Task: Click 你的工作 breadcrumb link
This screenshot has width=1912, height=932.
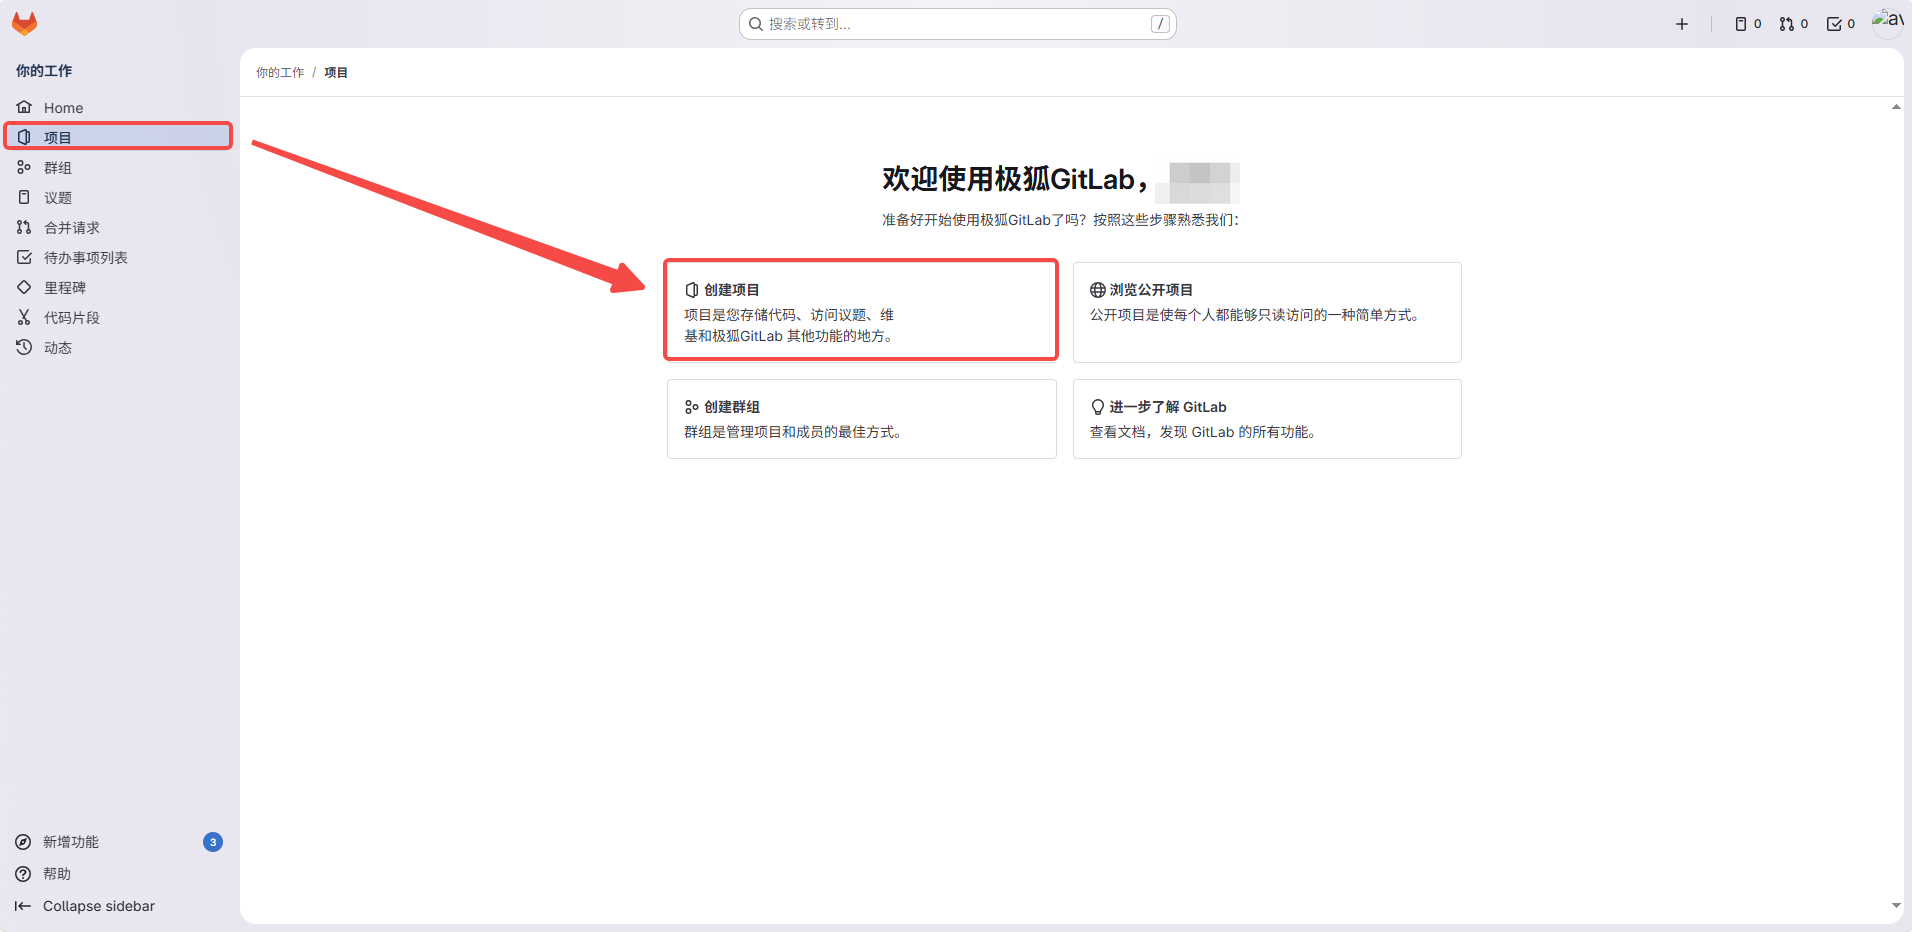Action: pyautogui.click(x=280, y=73)
